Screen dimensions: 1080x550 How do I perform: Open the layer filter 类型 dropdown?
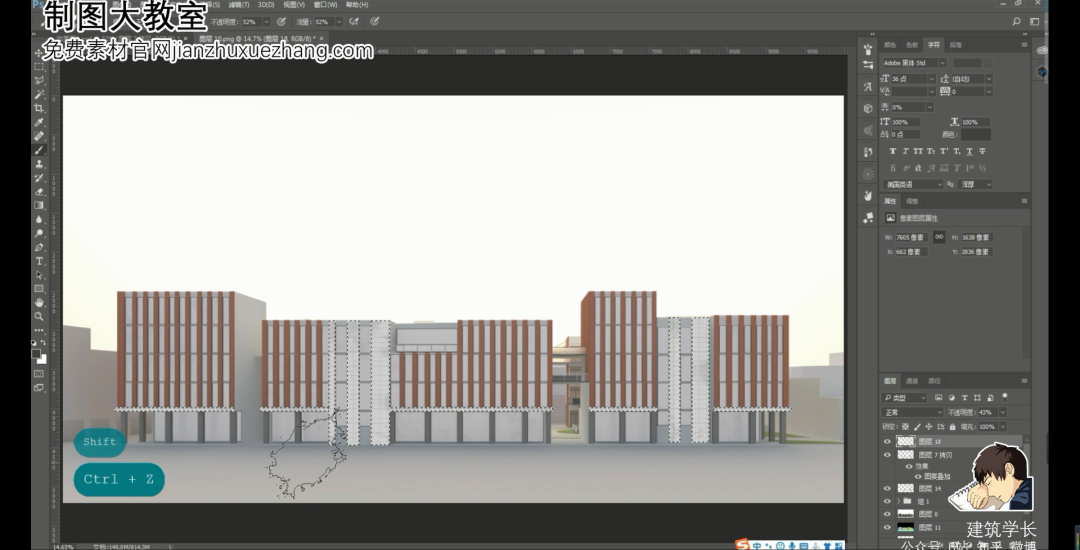[905, 398]
